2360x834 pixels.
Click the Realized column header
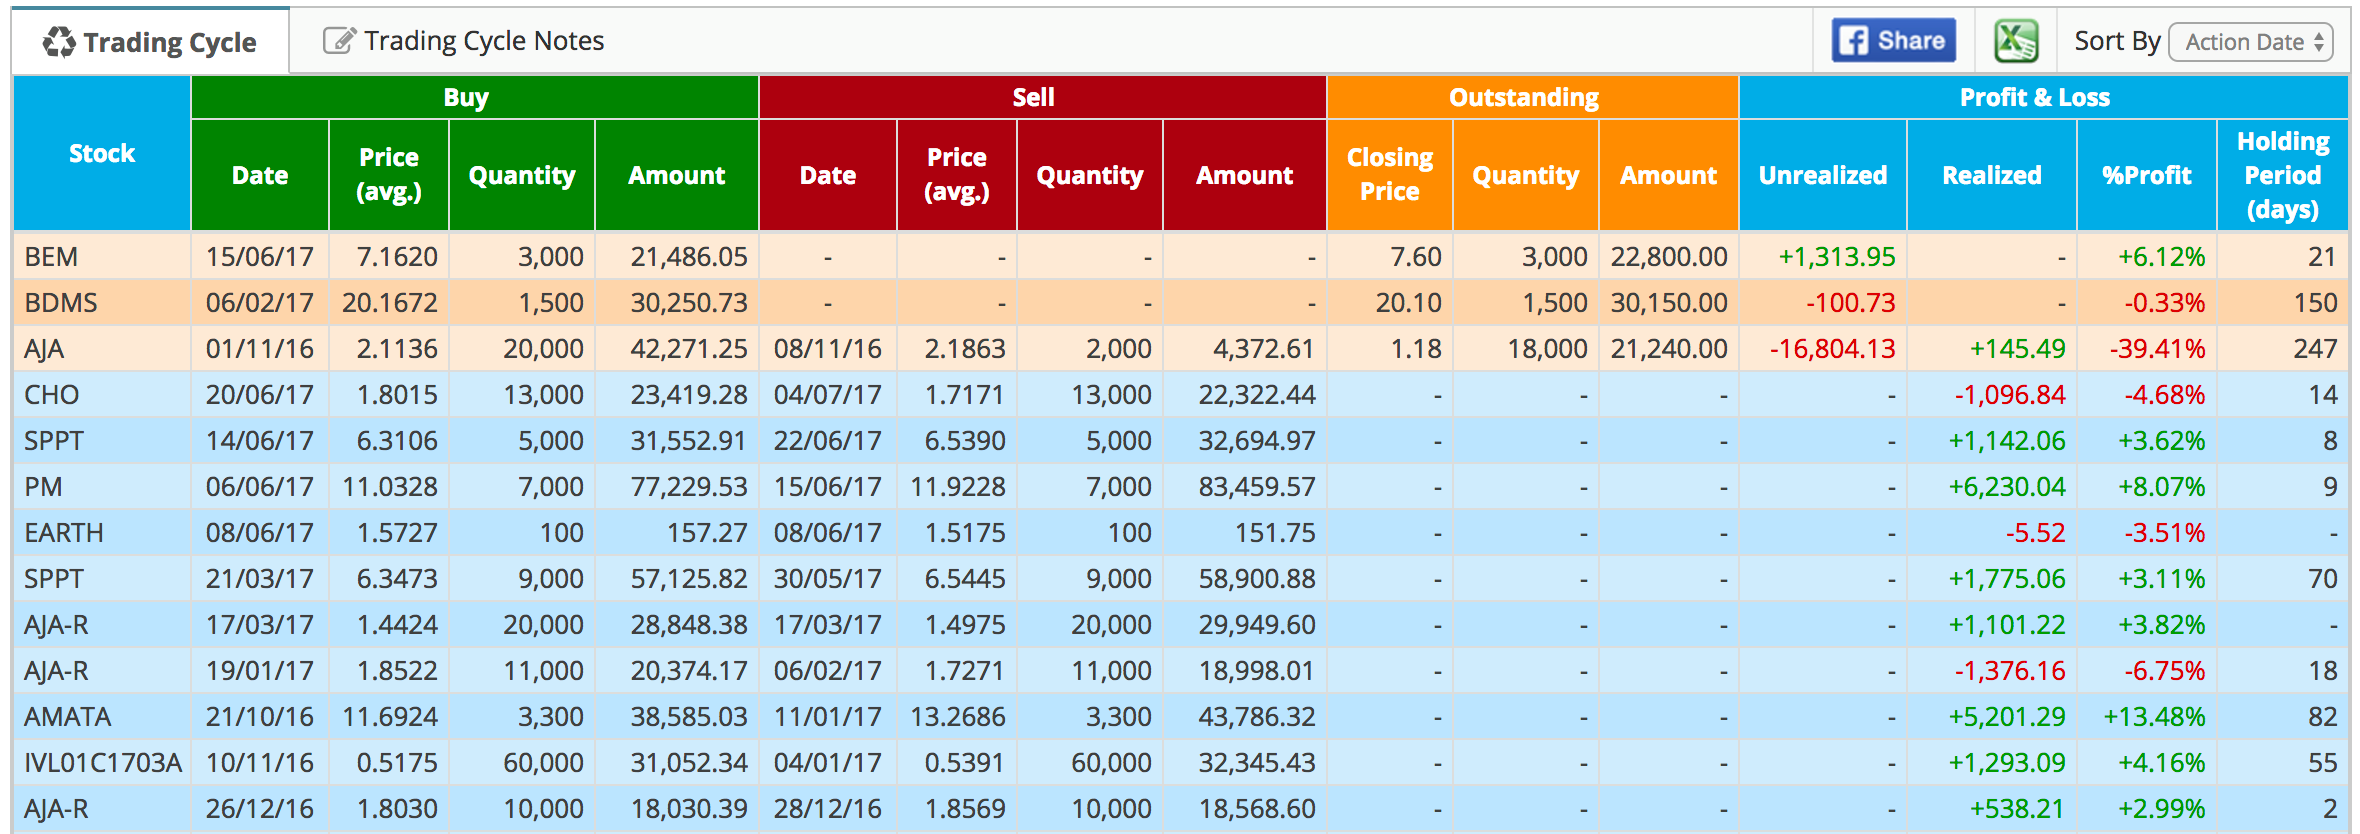click(1991, 175)
